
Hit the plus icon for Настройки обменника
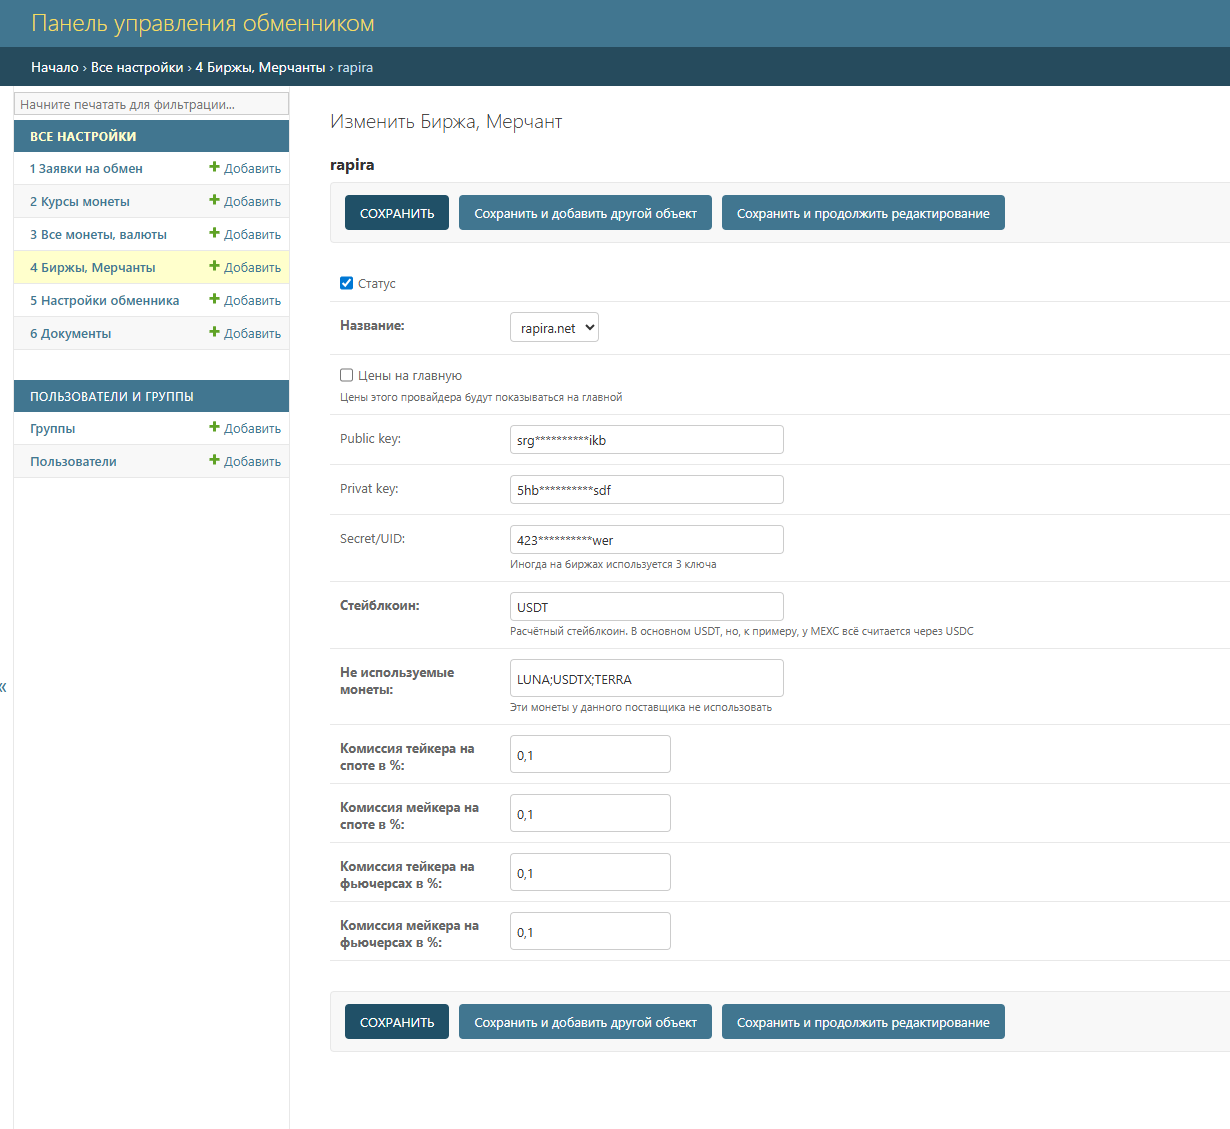click(214, 300)
